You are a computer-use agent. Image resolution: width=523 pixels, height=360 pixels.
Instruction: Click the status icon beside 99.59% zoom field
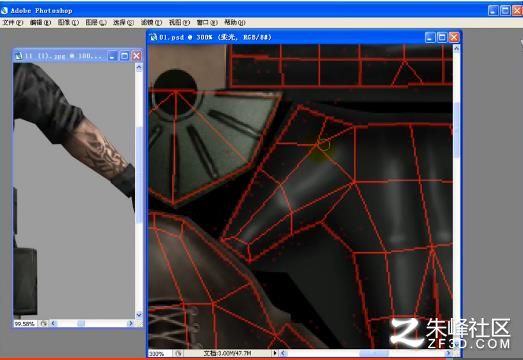(x=44, y=323)
